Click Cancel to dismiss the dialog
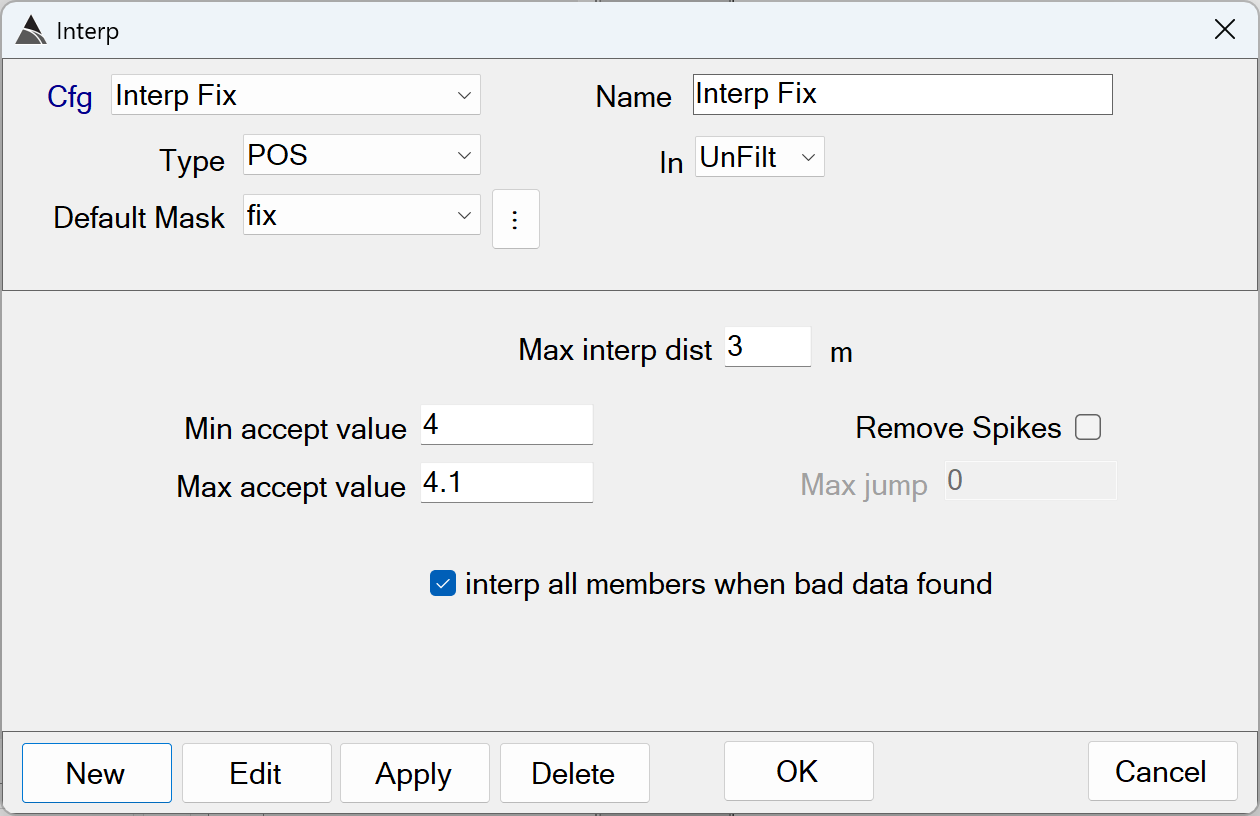 point(1161,771)
